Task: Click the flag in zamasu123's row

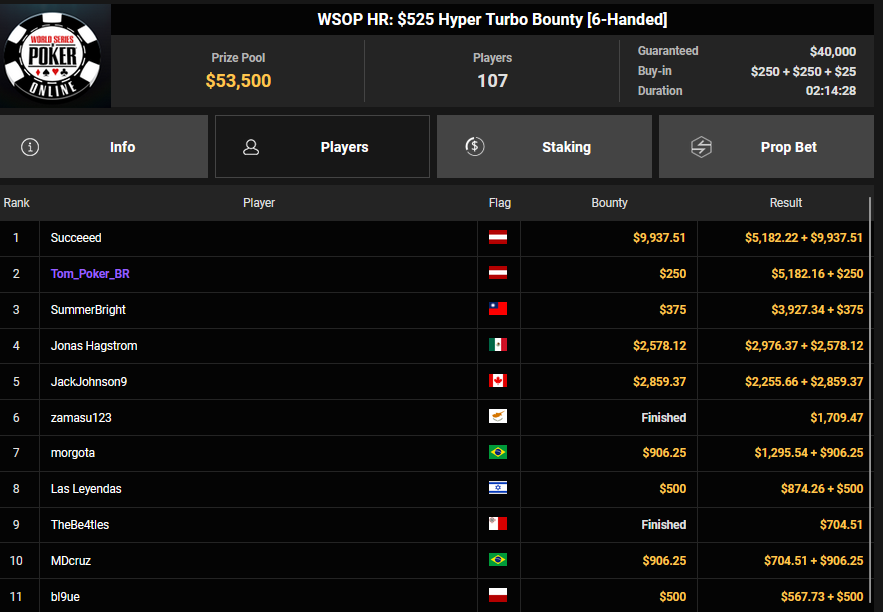Action: [x=498, y=417]
